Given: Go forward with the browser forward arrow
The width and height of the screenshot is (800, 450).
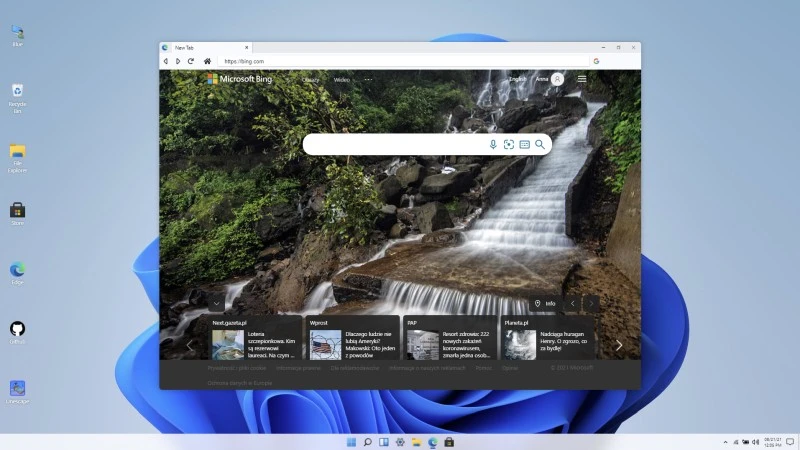Looking at the screenshot, I should click(x=178, y=61).
